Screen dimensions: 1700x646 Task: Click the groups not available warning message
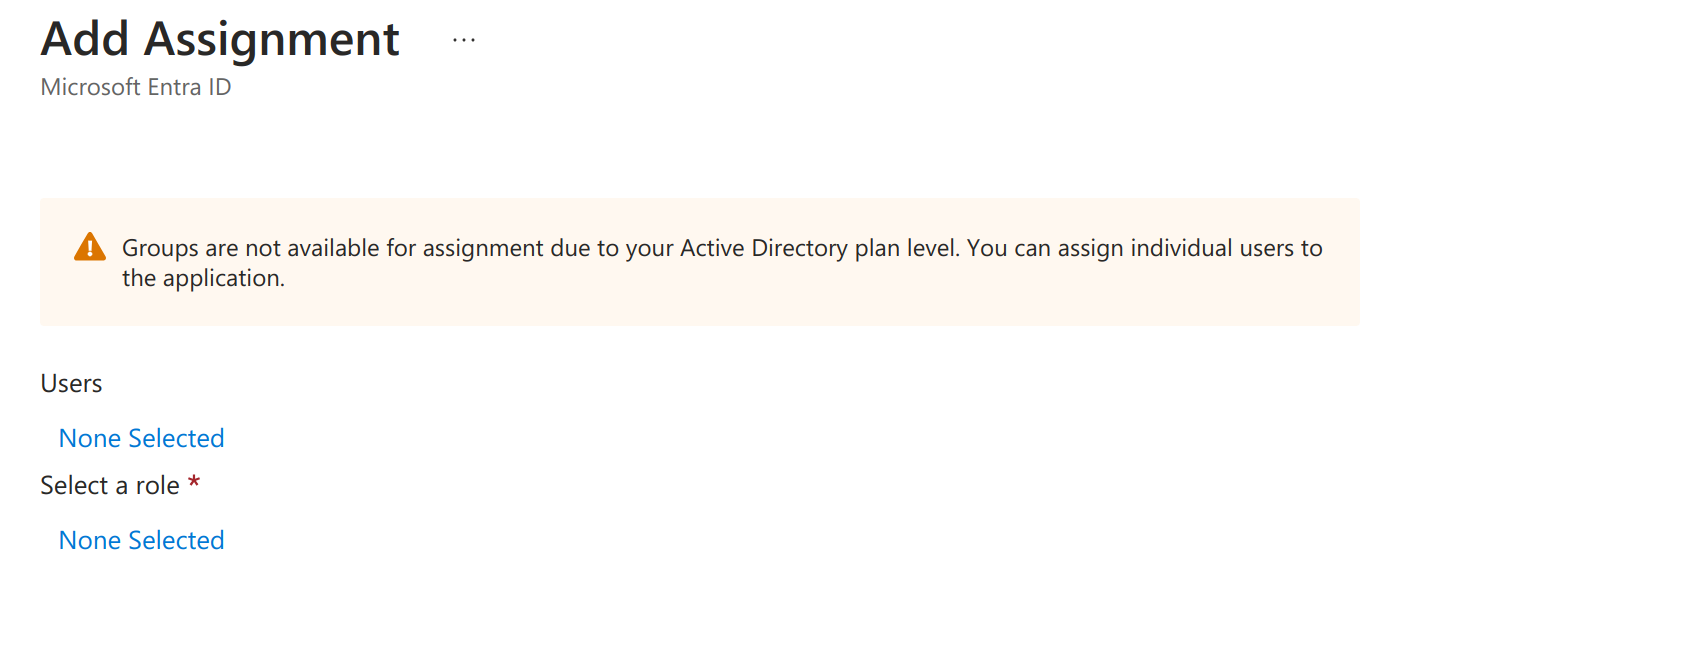click(722, 263)
